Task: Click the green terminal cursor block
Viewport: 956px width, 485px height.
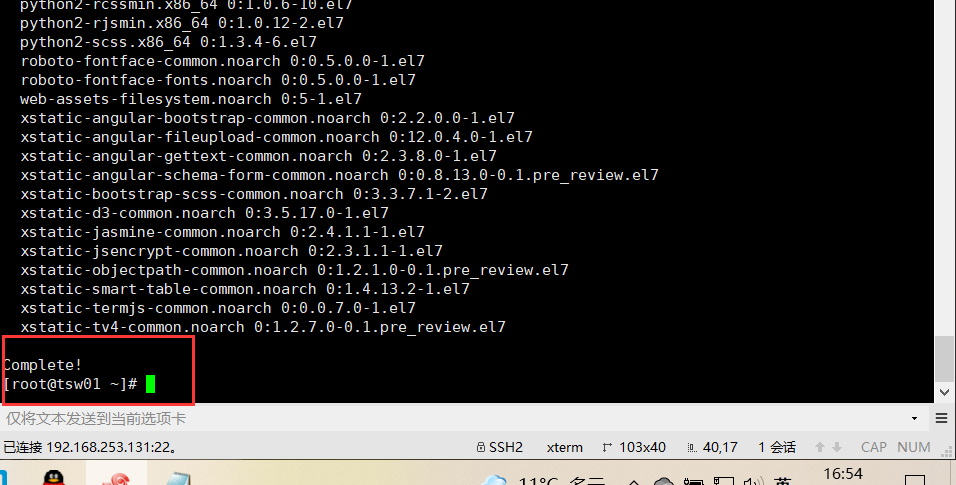Action: click(151, 384)
